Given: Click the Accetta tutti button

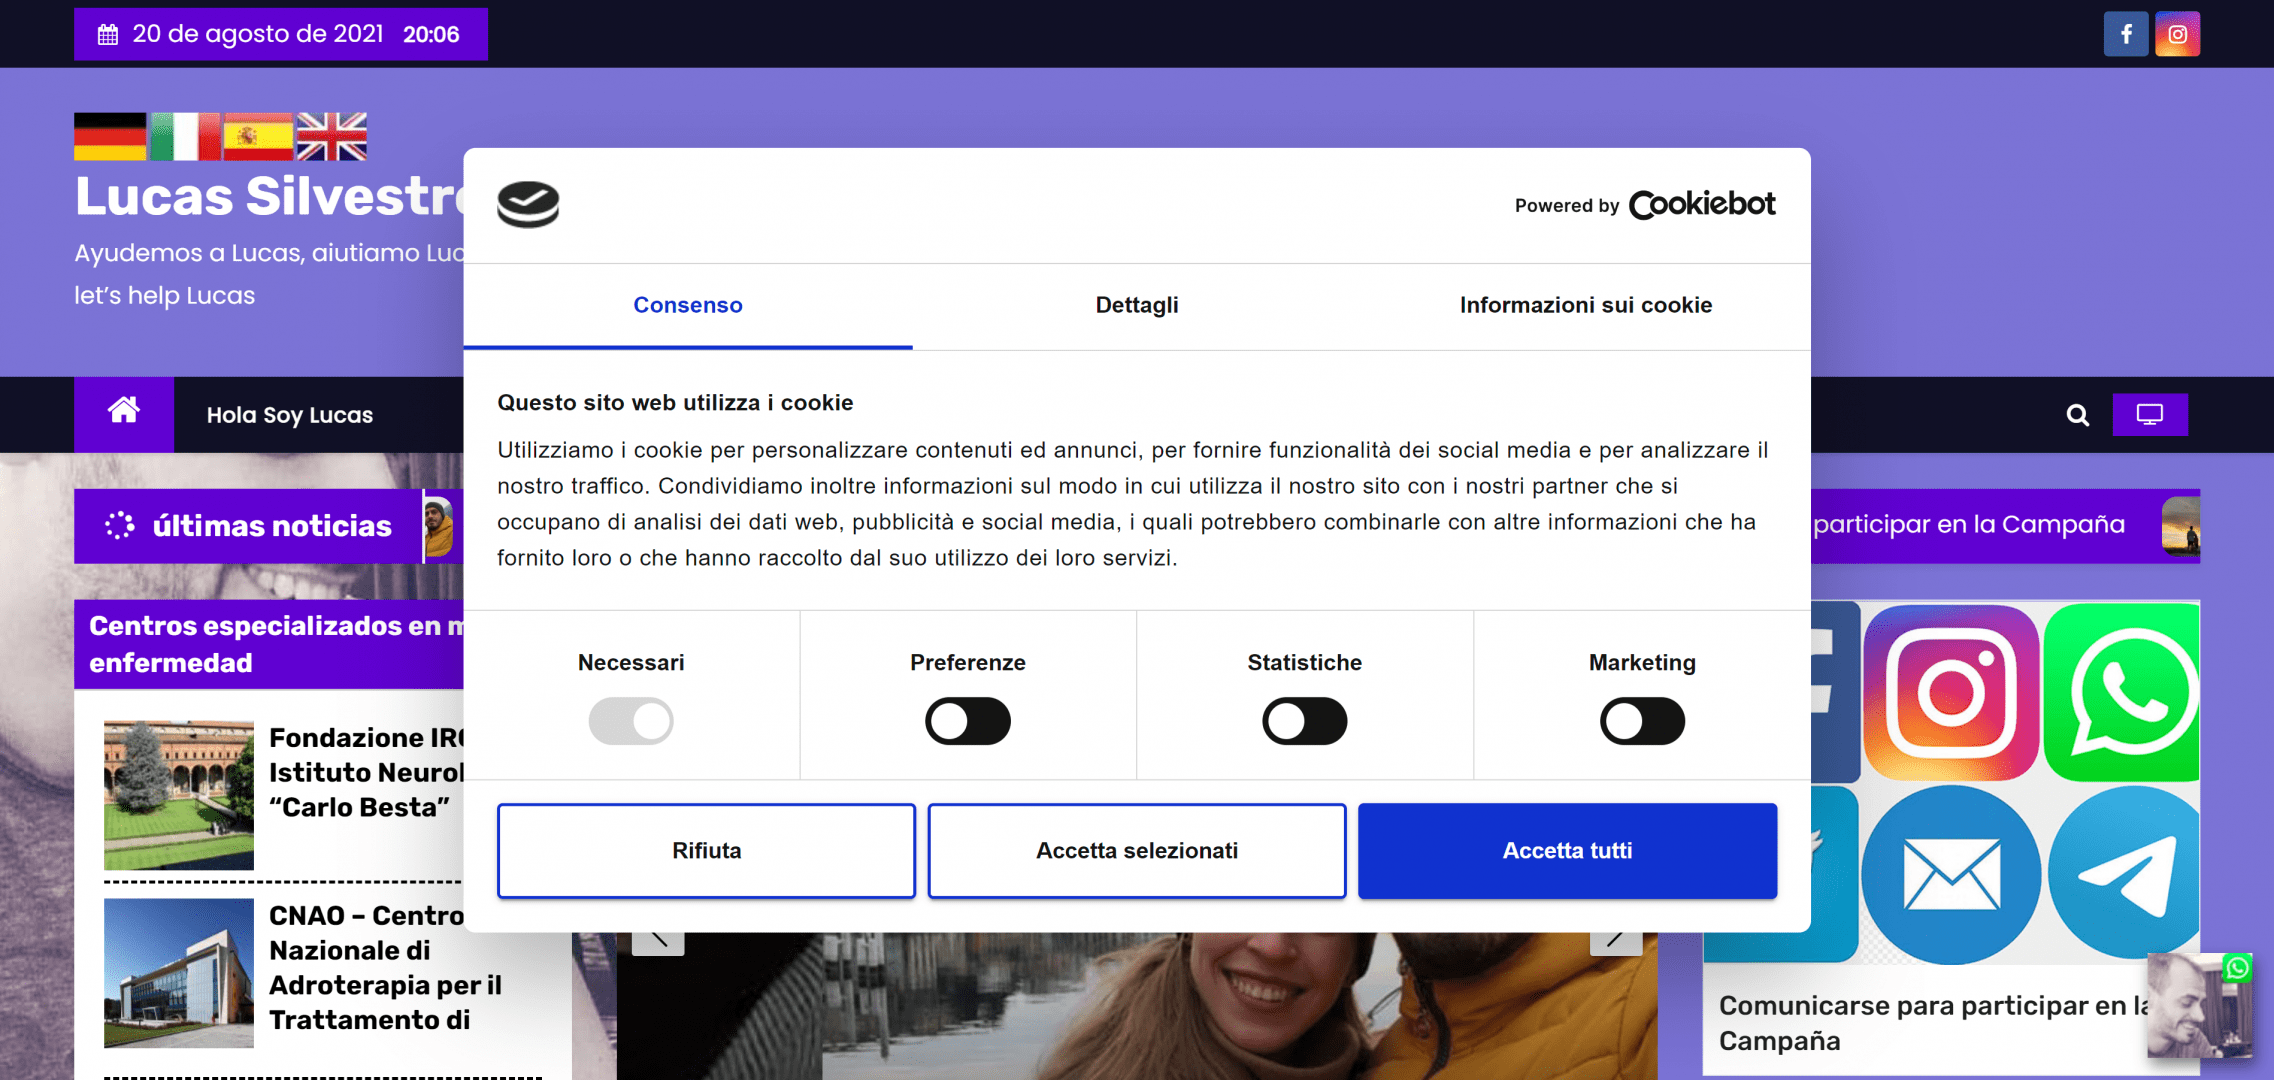Looking at the screenshot, I should coord(1567,851).
